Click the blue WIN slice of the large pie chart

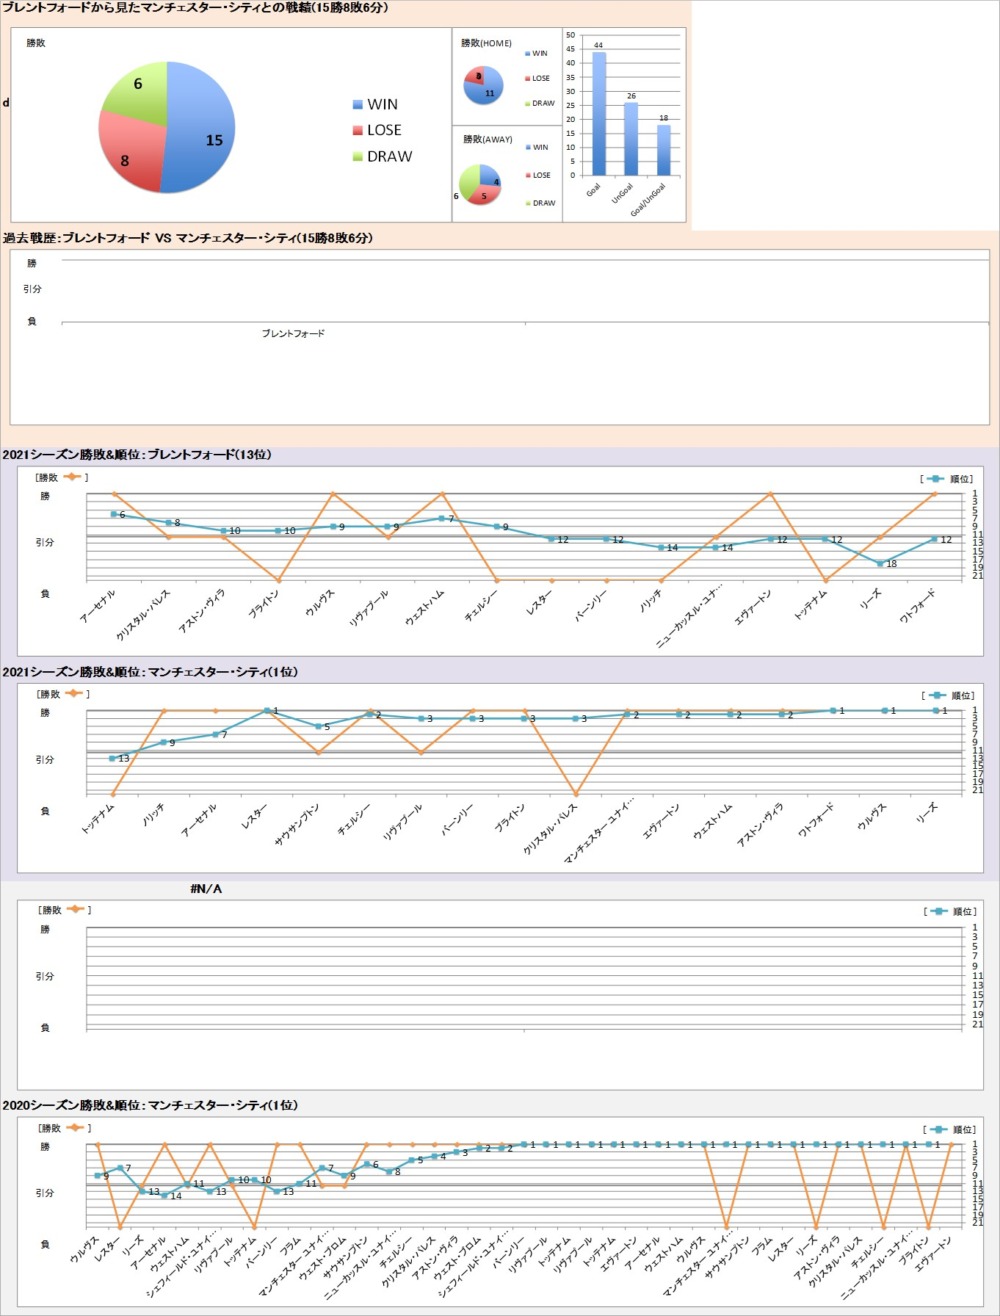(x=205, y=130)
